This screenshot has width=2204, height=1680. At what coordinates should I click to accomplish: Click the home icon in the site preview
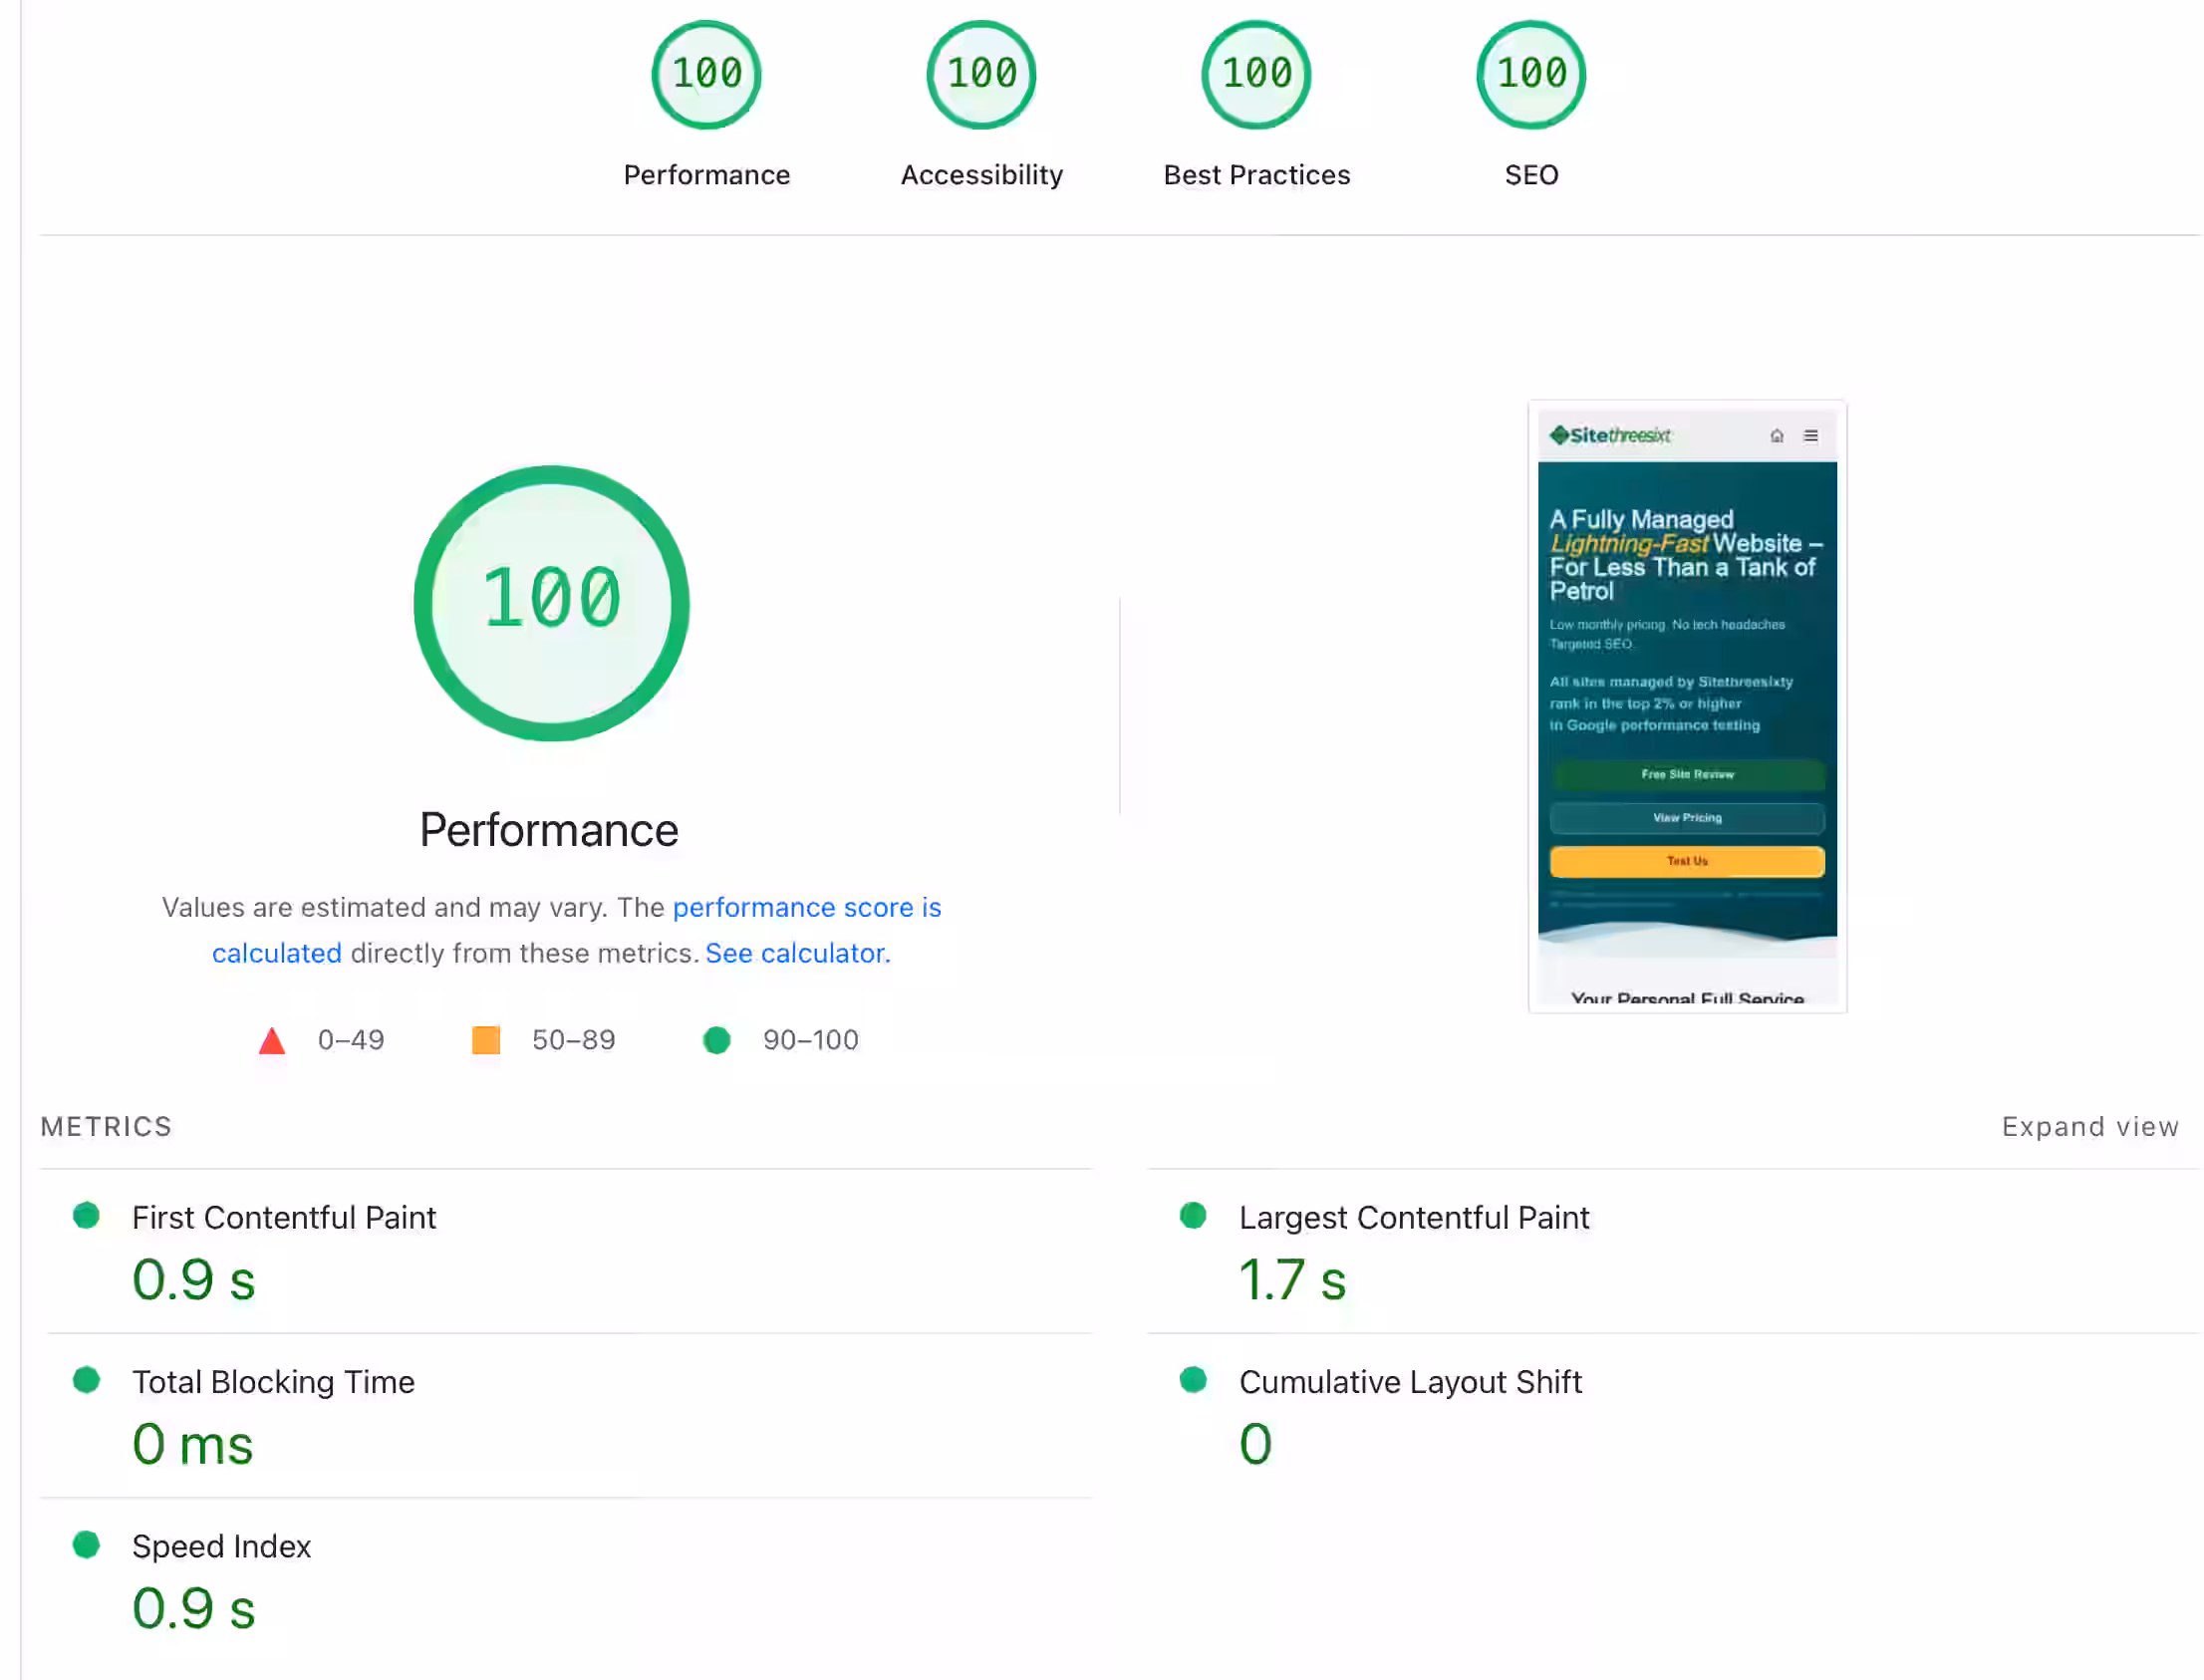(x=1778, y=436)
